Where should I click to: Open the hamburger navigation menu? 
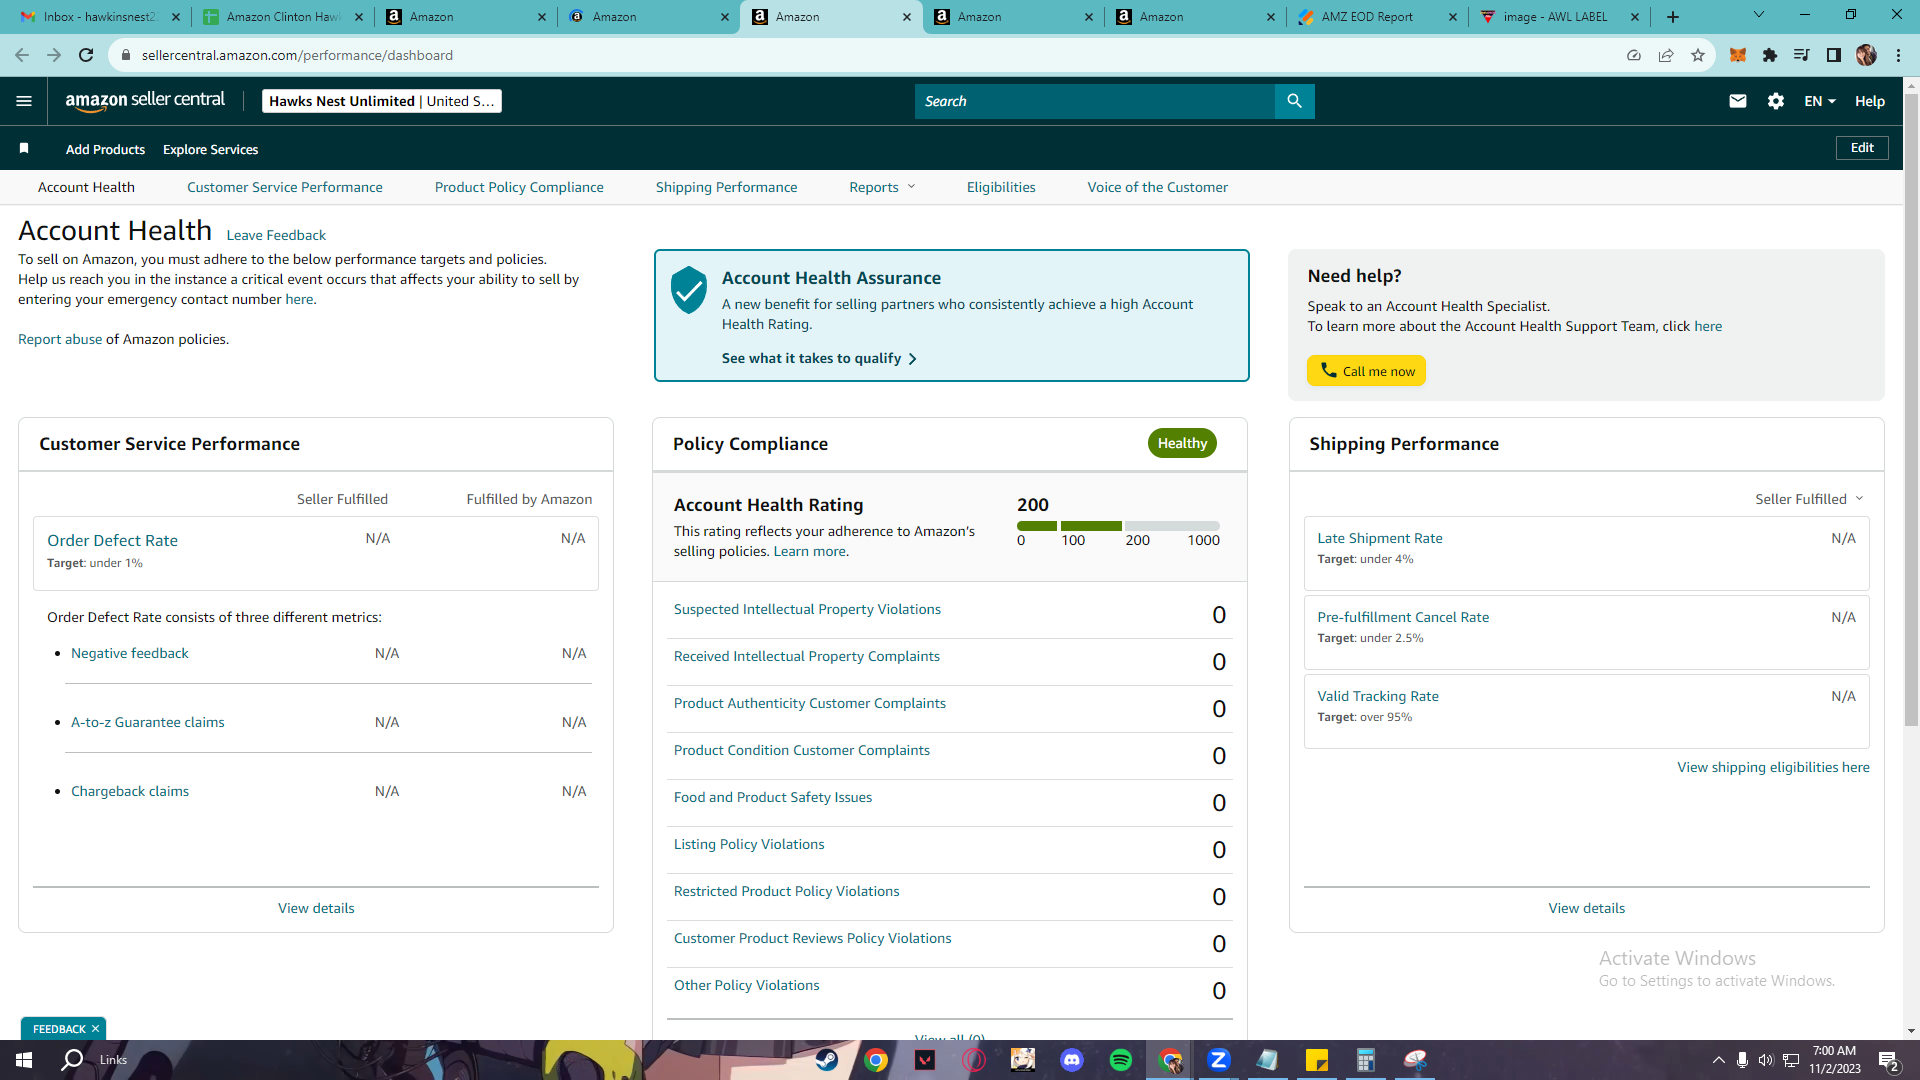[x=24, y=101]
